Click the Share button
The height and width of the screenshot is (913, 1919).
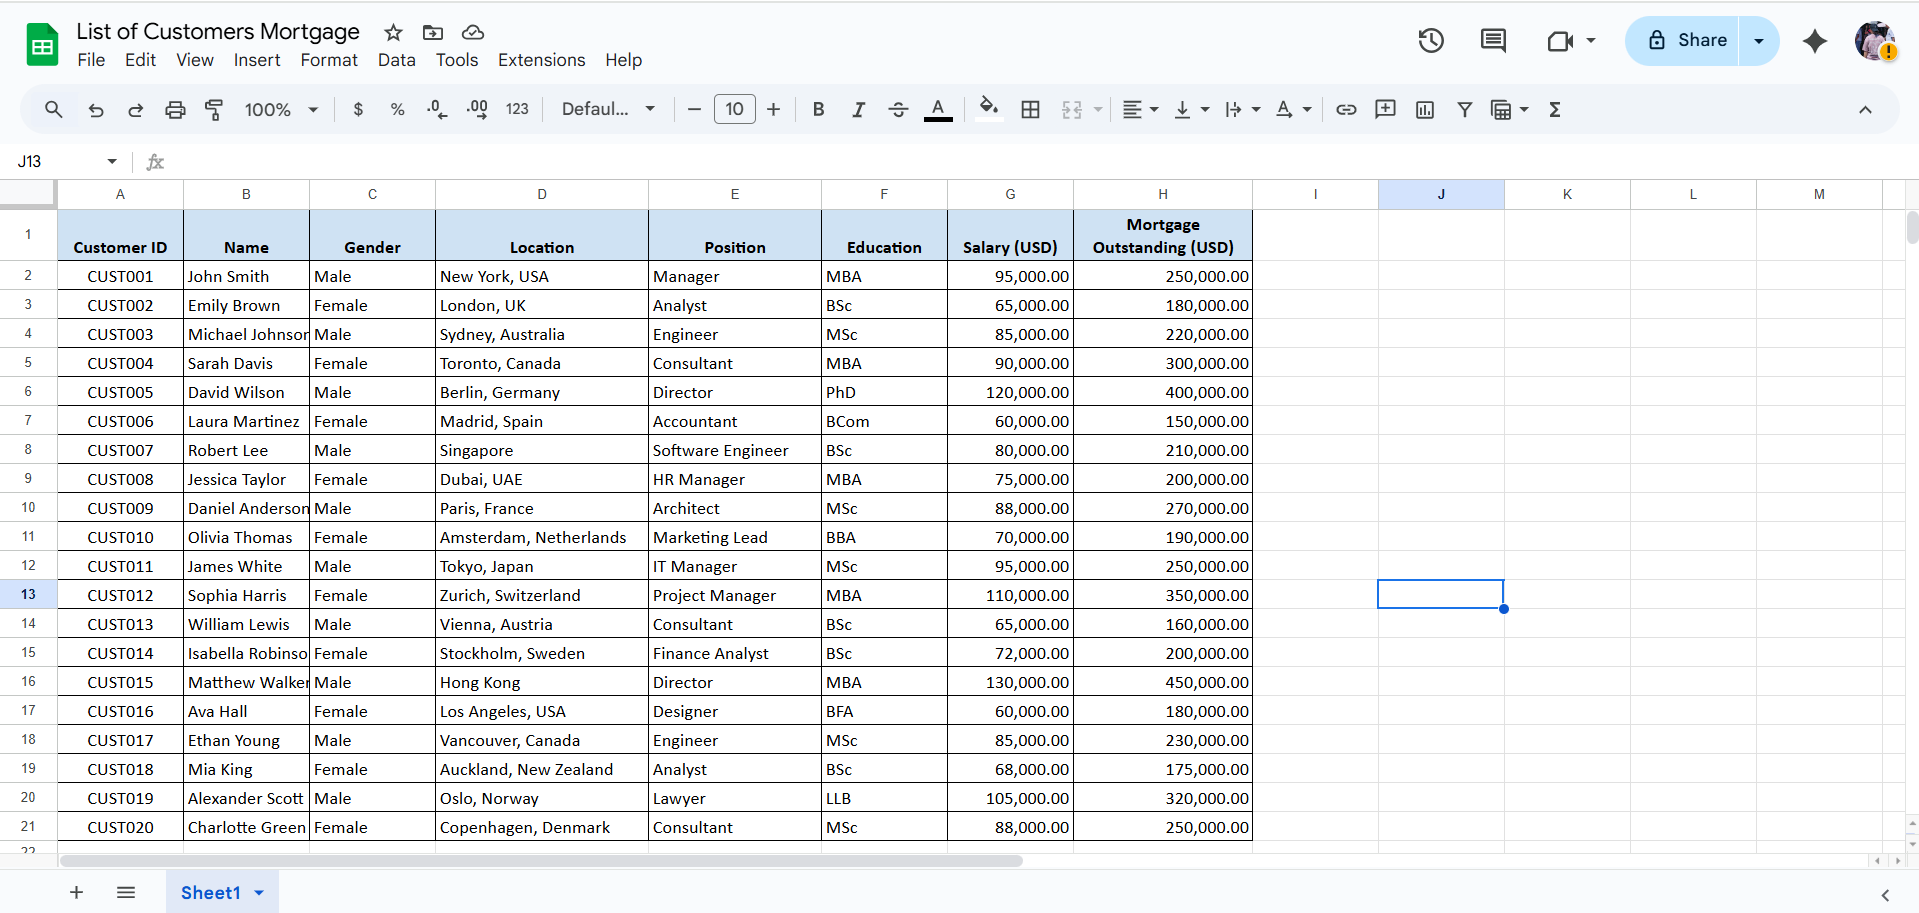pos(1687,41)
